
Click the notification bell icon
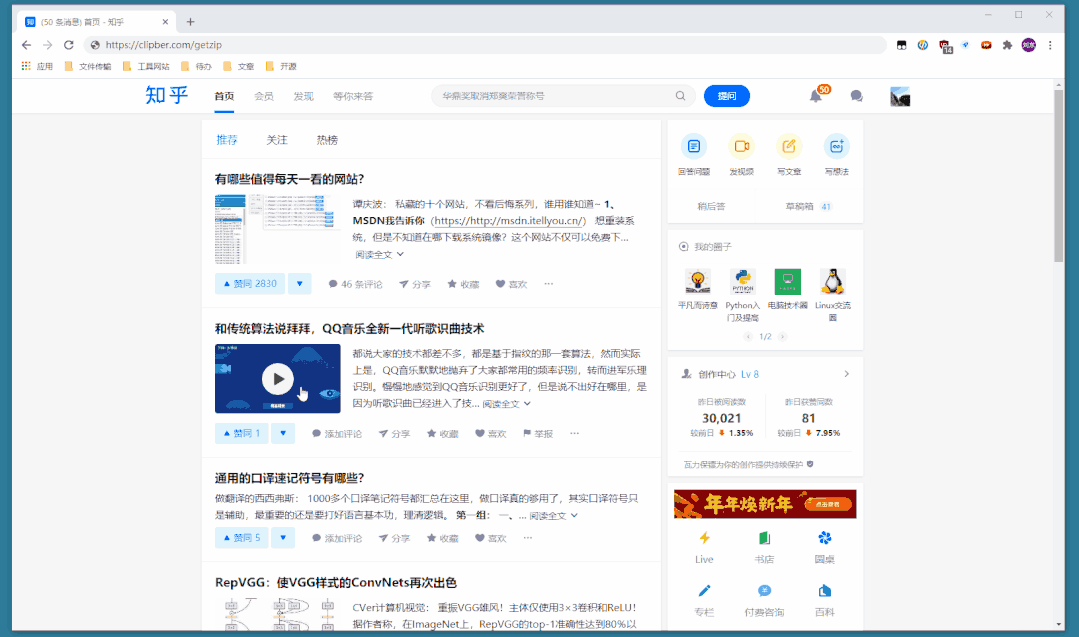[x=816, y=96]
